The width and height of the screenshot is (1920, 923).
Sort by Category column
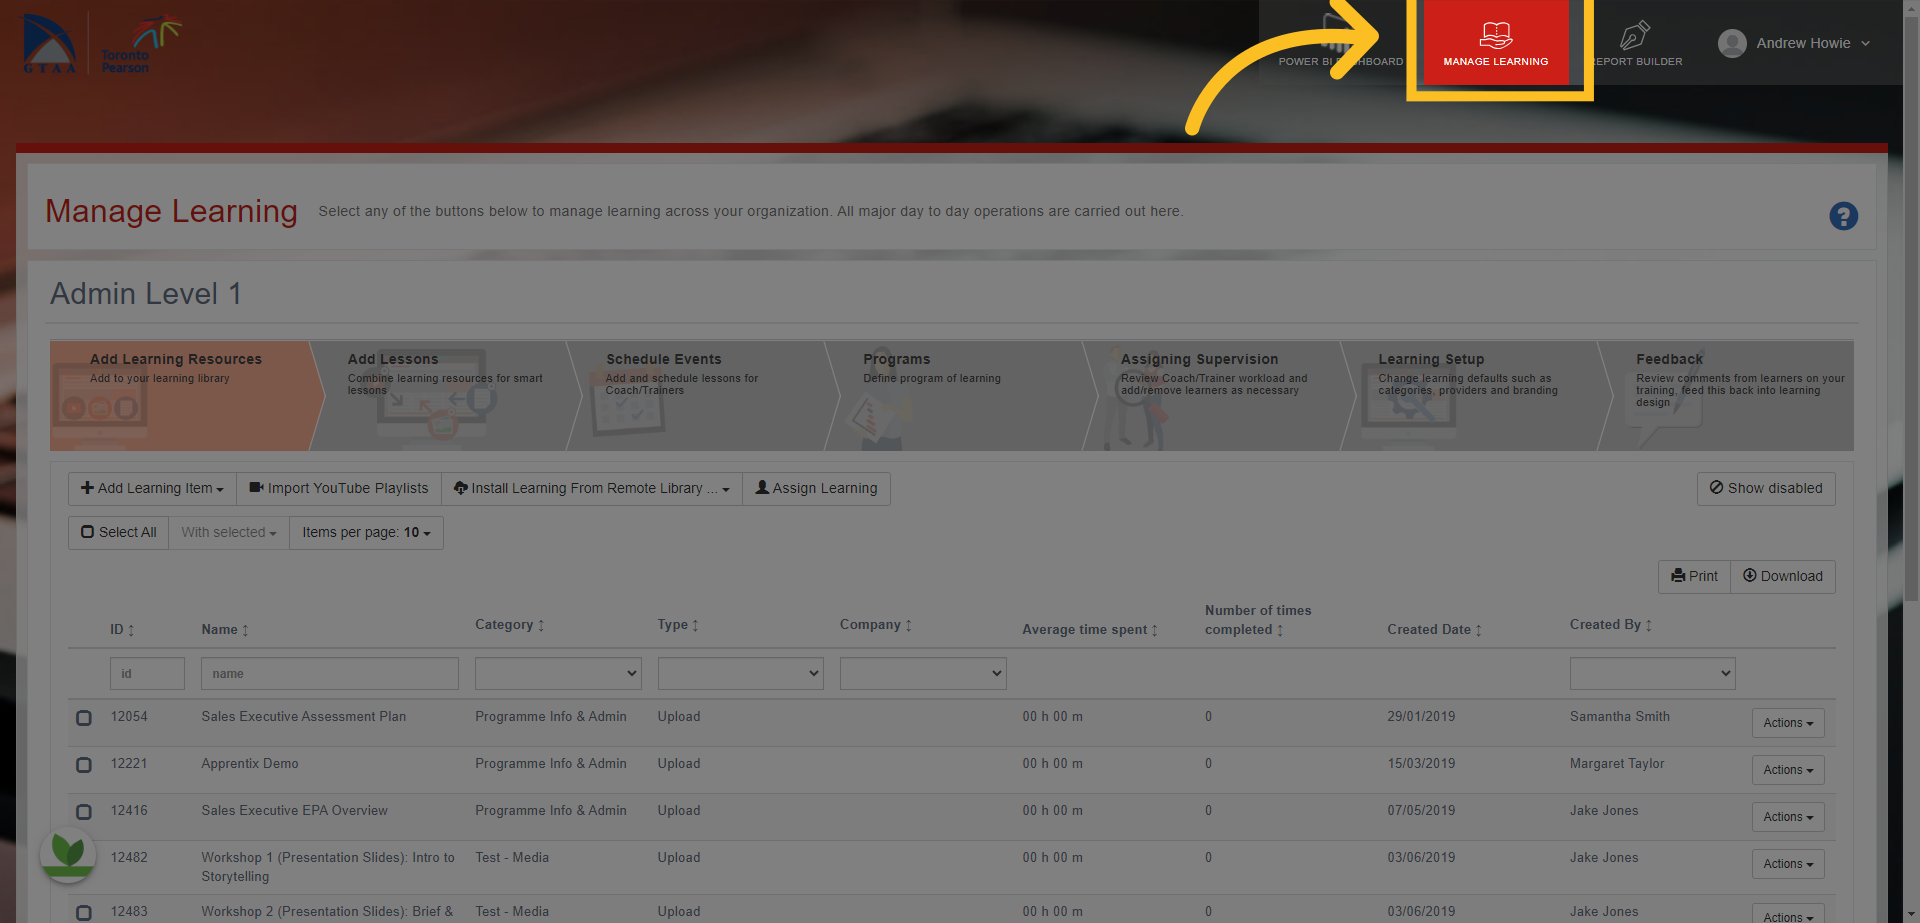(x=541, y=625)
